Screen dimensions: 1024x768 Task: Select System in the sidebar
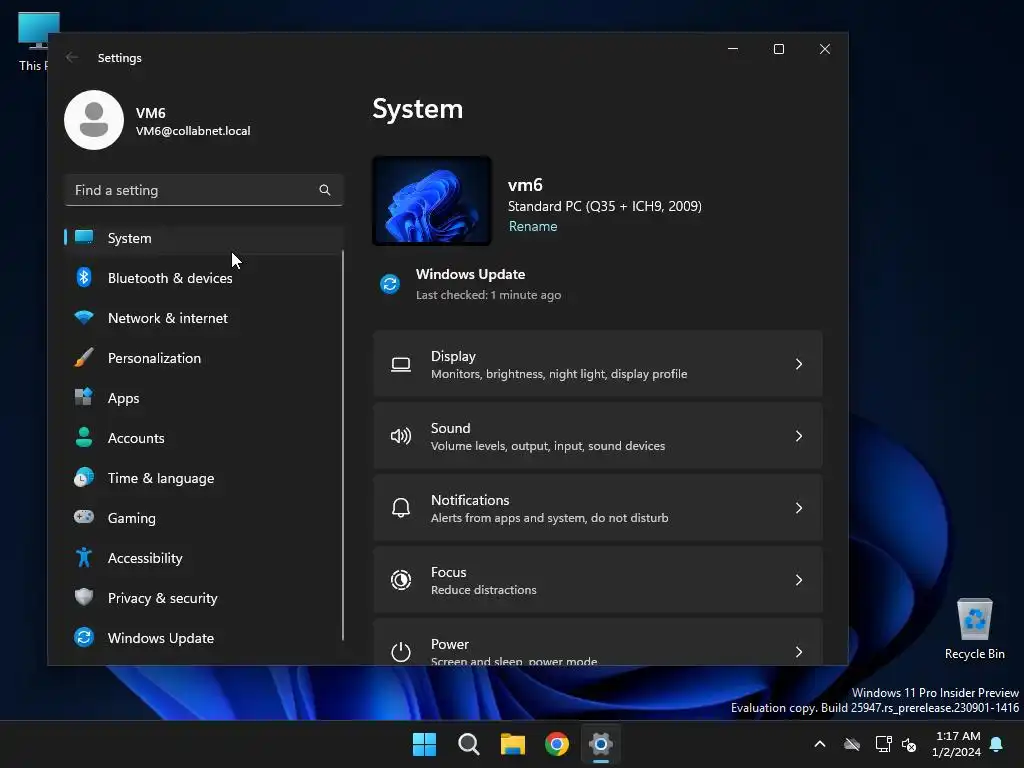coord(204,238)
